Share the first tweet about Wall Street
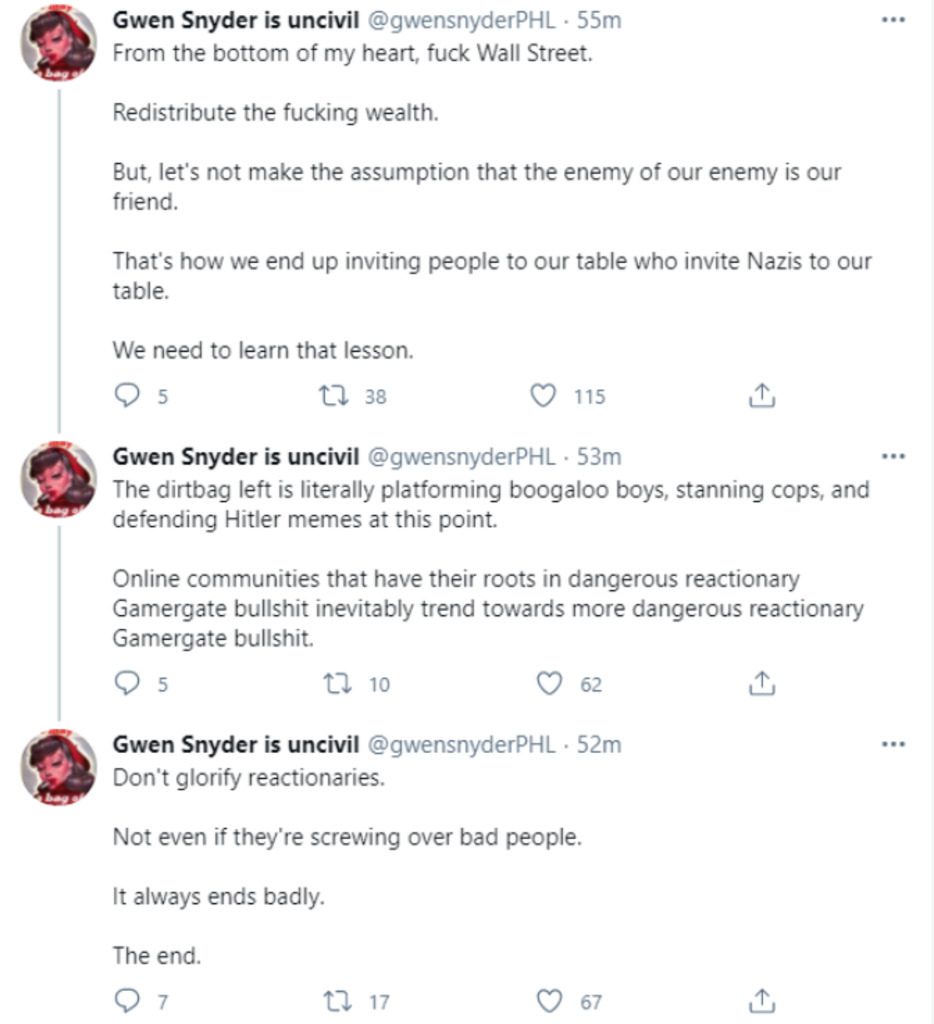934x1024 pixels. click(762, 397)
